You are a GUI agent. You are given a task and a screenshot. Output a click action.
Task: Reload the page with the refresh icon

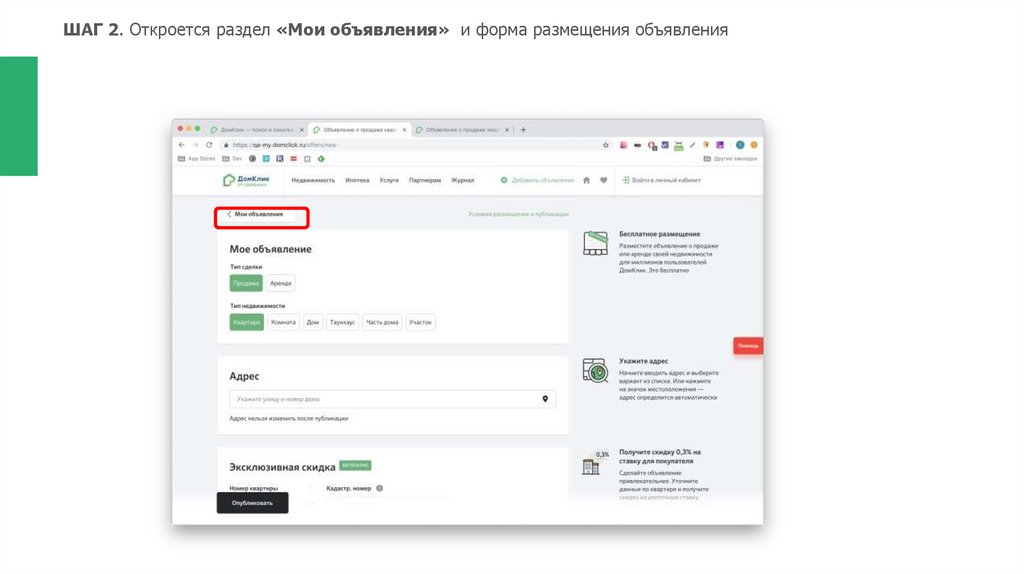pyautogui.click(x=209, y=145)
